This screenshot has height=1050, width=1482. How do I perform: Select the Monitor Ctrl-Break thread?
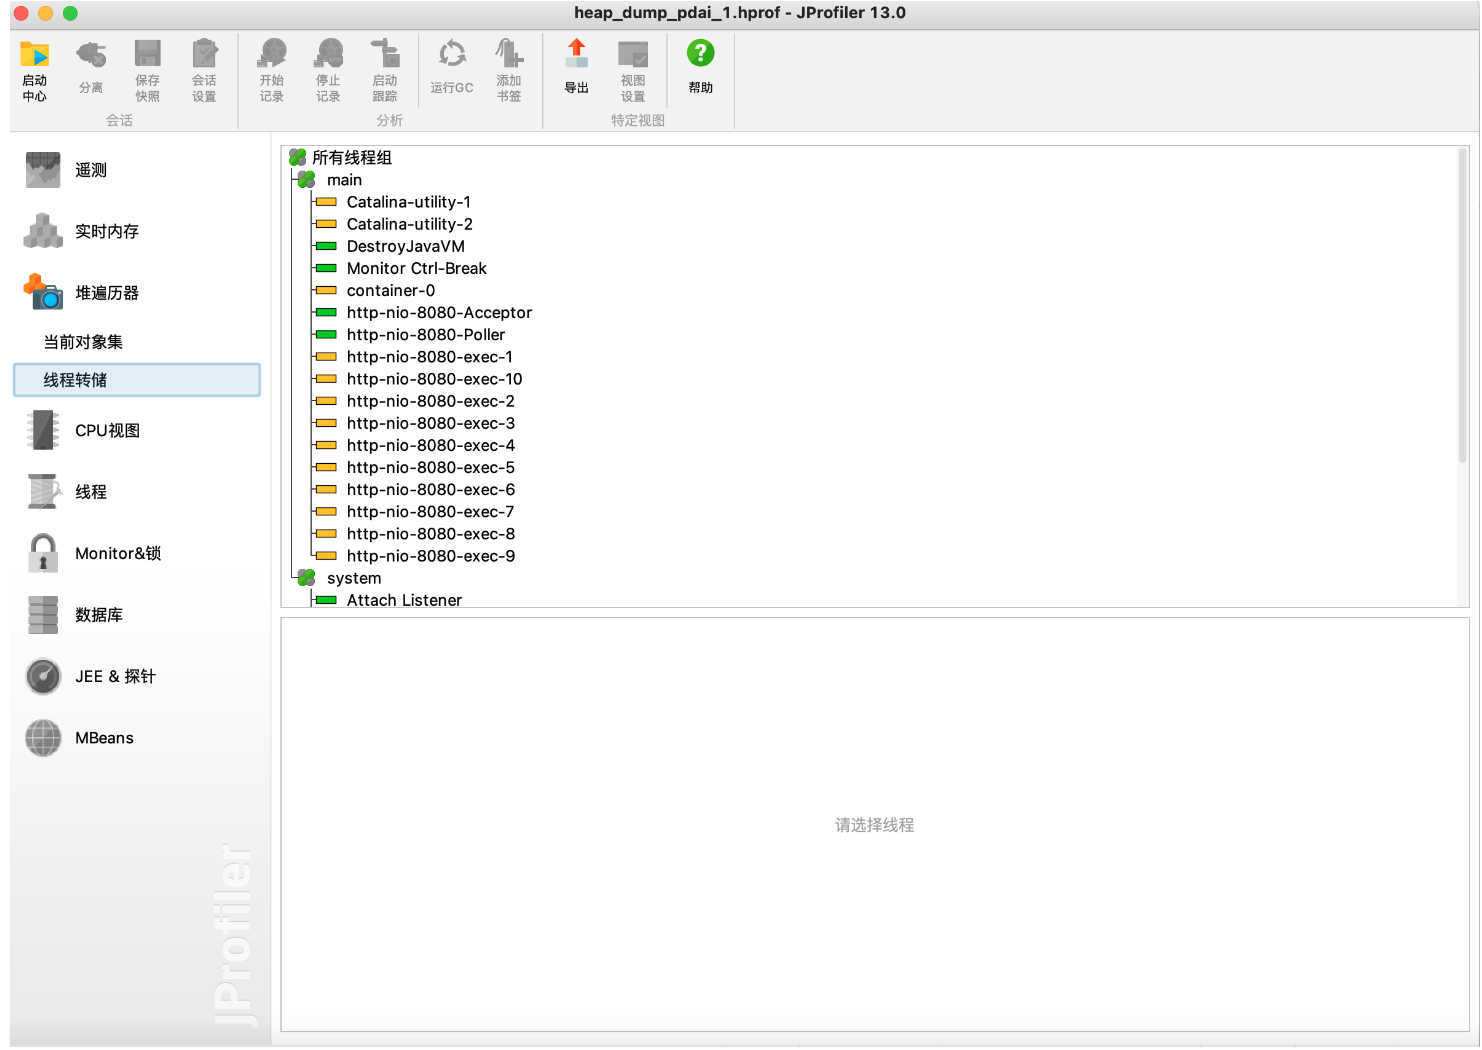(x=416, y=268)
